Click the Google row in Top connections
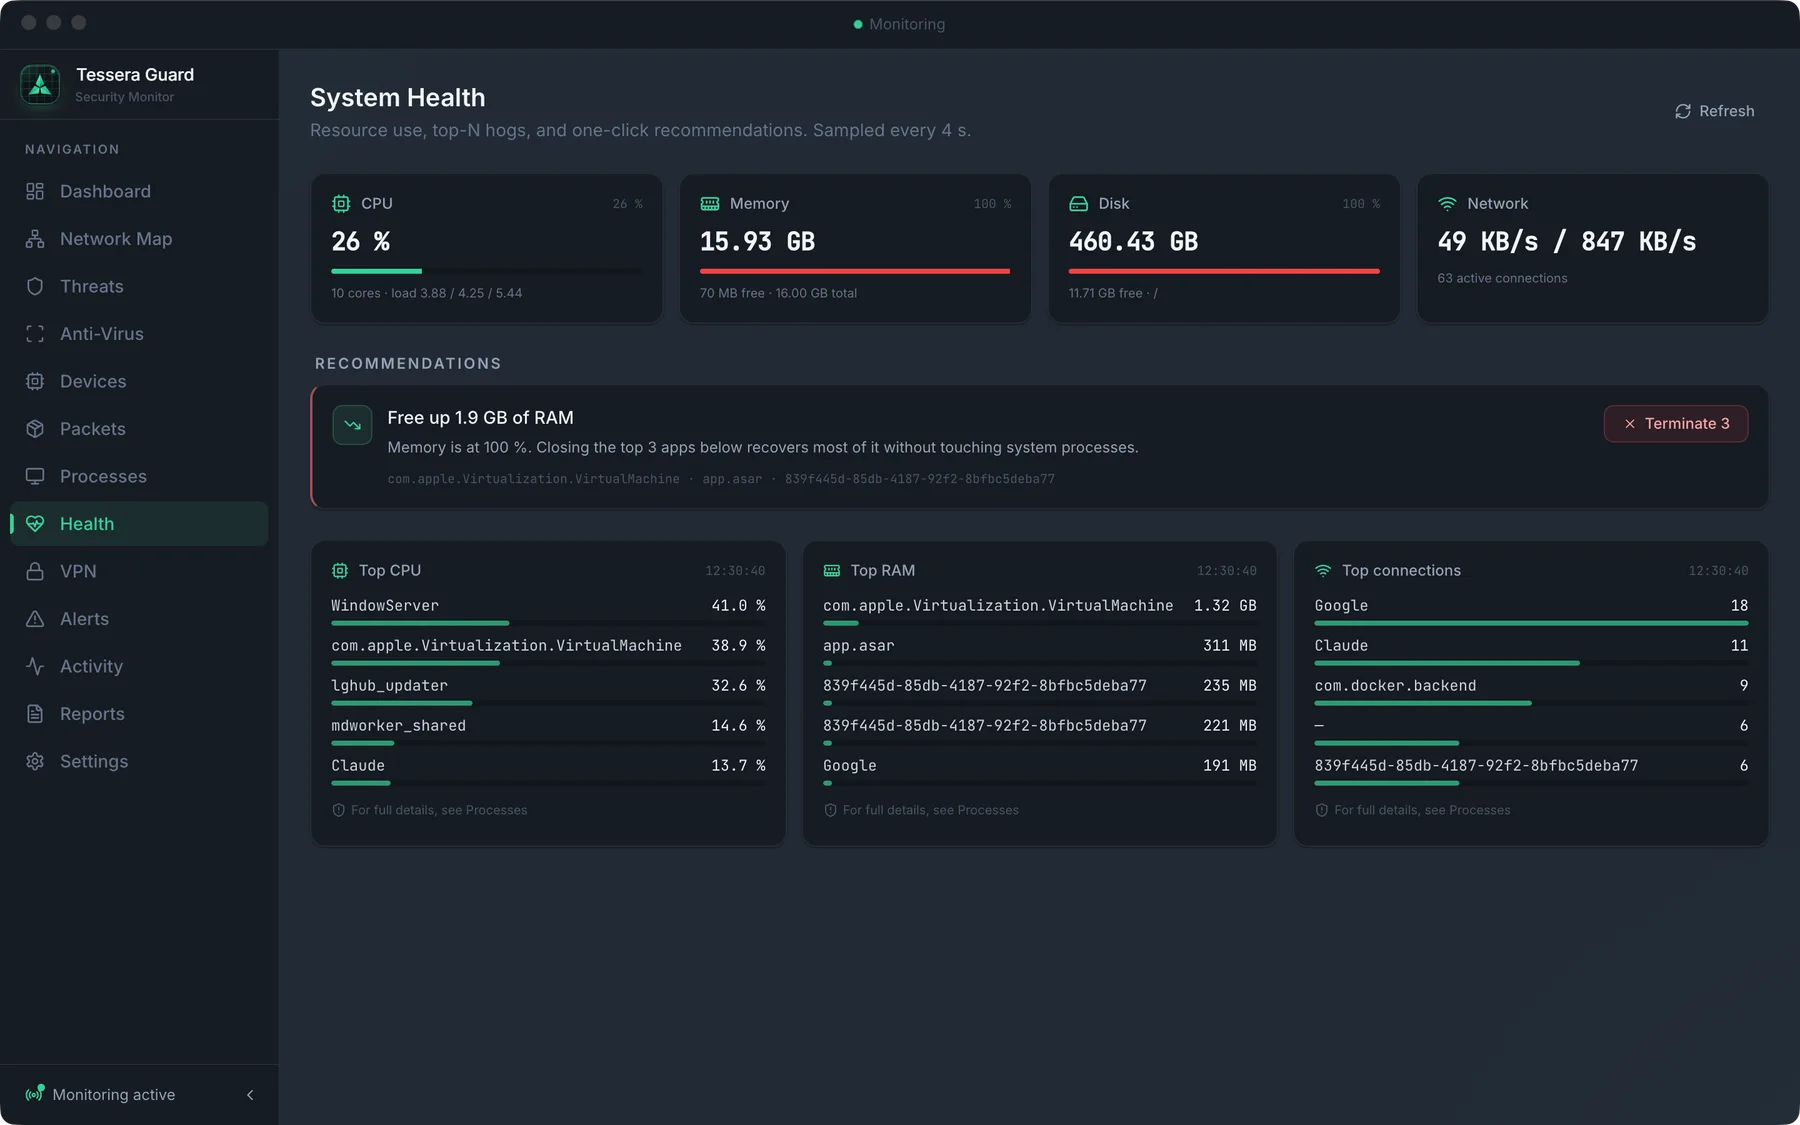Viewport: 1800px width, 1125px height. [x=1531, y=610]
